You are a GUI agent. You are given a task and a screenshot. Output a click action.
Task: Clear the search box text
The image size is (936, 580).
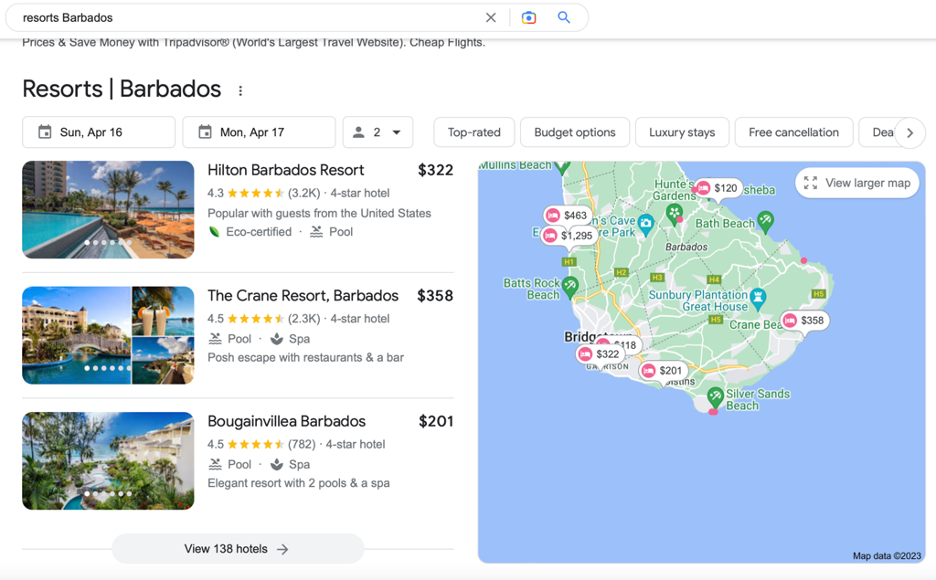click(x=491, y=18)
